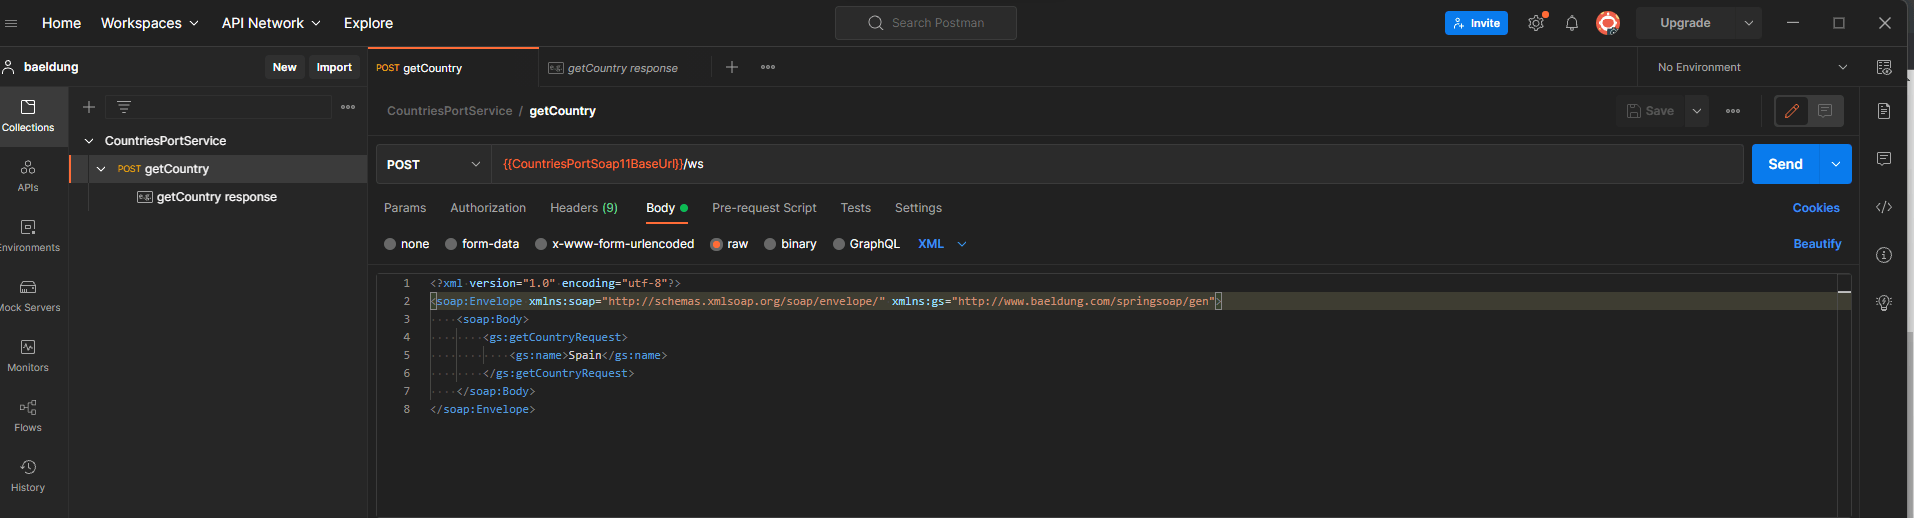1914x518 pixels.
Task: Open the POST method dropdown
Action: click(433, 164)
